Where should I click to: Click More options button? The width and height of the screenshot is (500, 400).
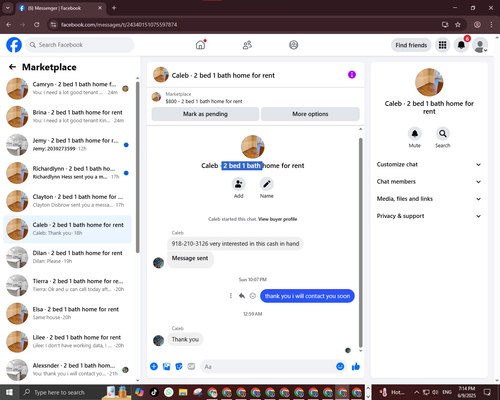(x=310, y=114)
